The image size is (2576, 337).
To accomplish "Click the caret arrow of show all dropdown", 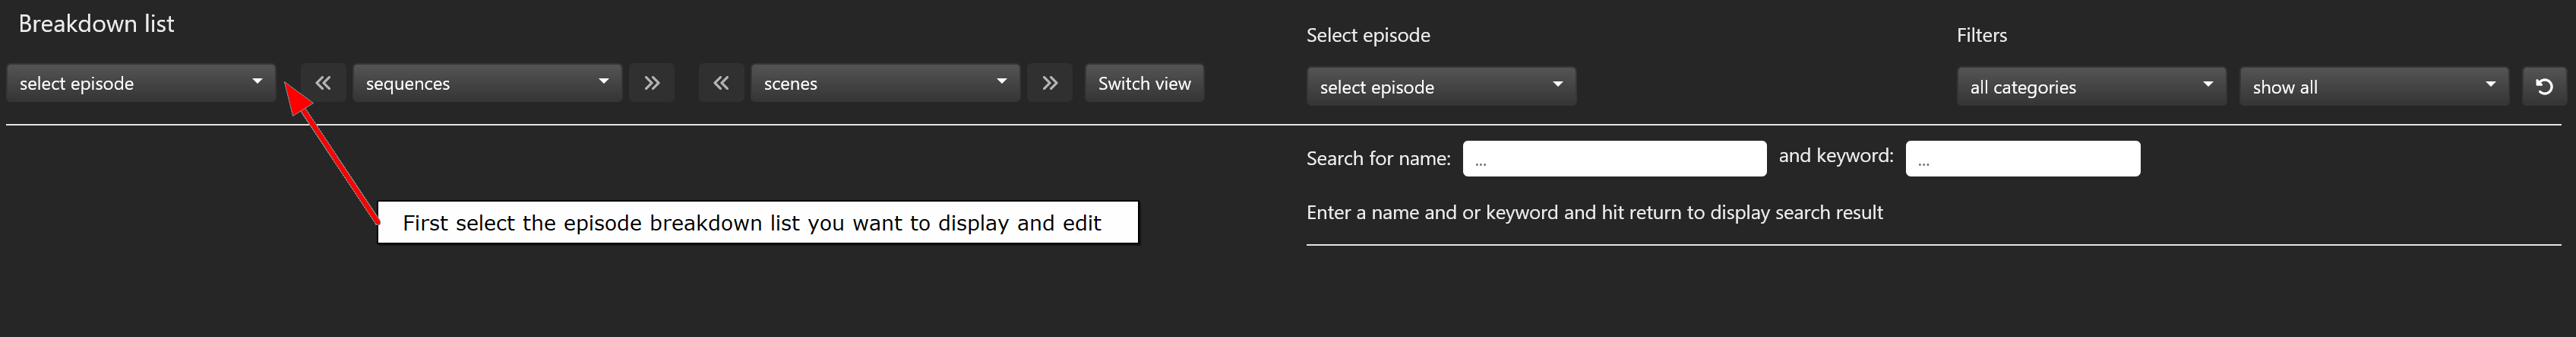I will pos(2490,85).
